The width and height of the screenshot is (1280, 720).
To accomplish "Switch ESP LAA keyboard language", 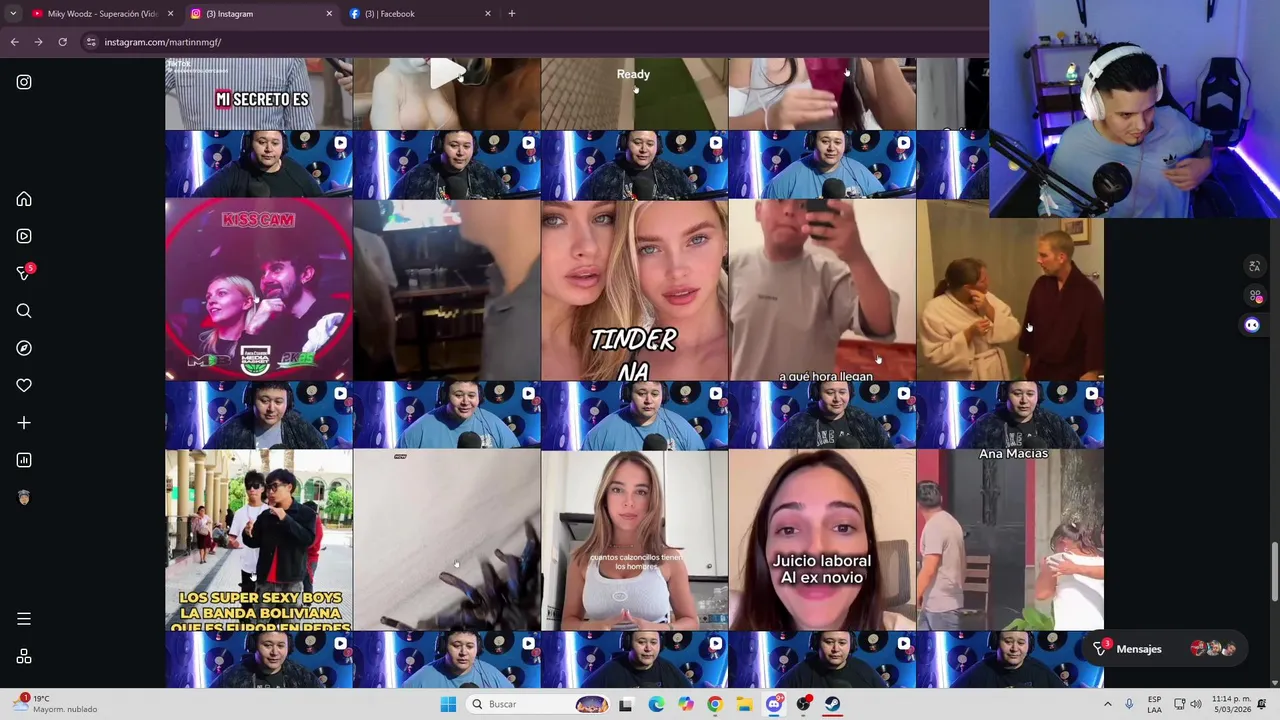I will pyautogui.click(x=1154, y=704).
